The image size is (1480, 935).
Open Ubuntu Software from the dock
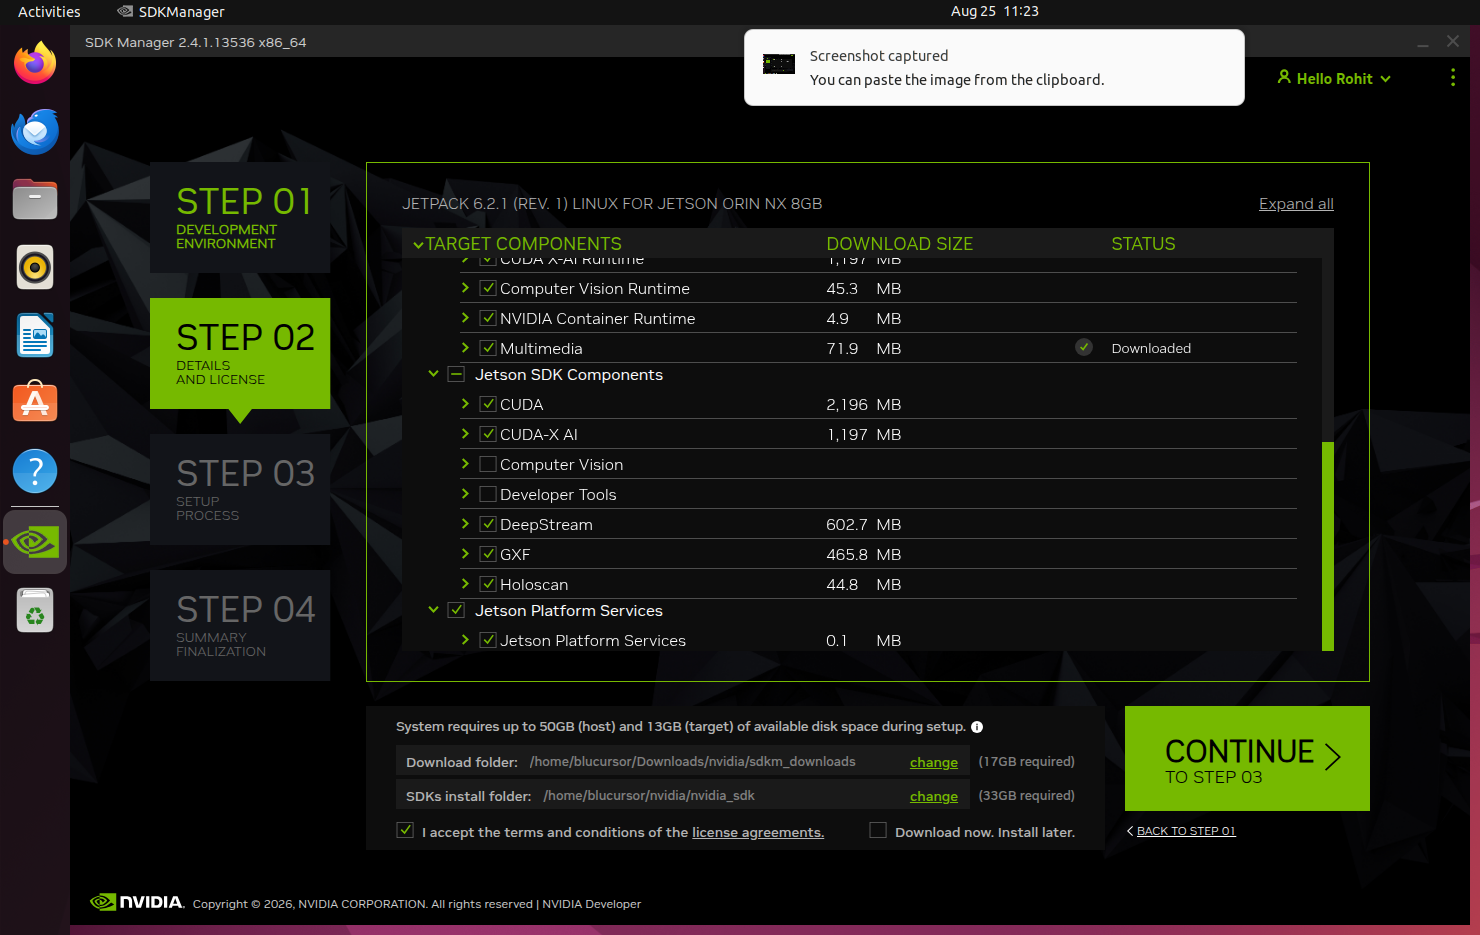(x=35, y=403)
